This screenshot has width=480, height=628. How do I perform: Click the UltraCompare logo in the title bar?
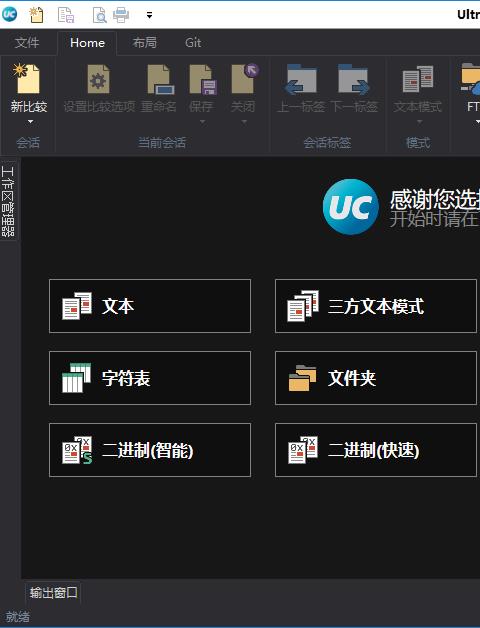[x=9, y=14]
